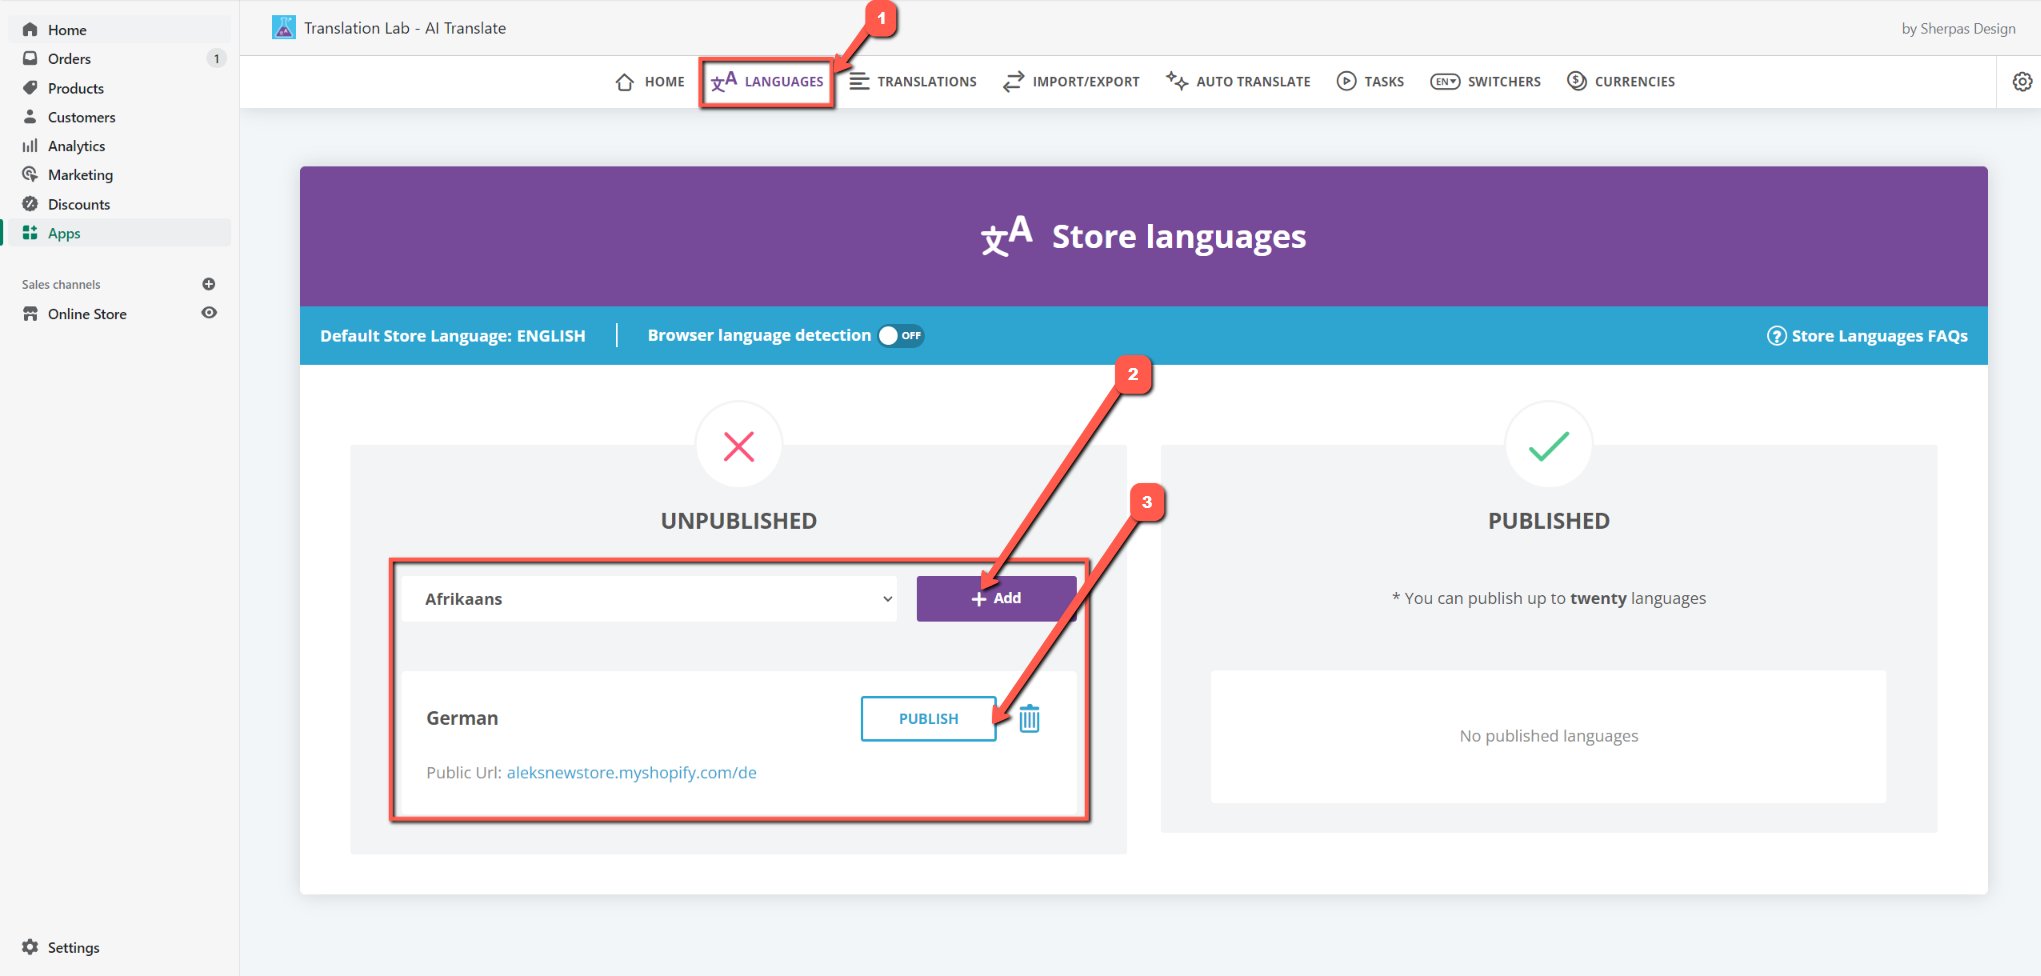
Task: Click the Online Store shop icon
Action: (x=30, y=314)
